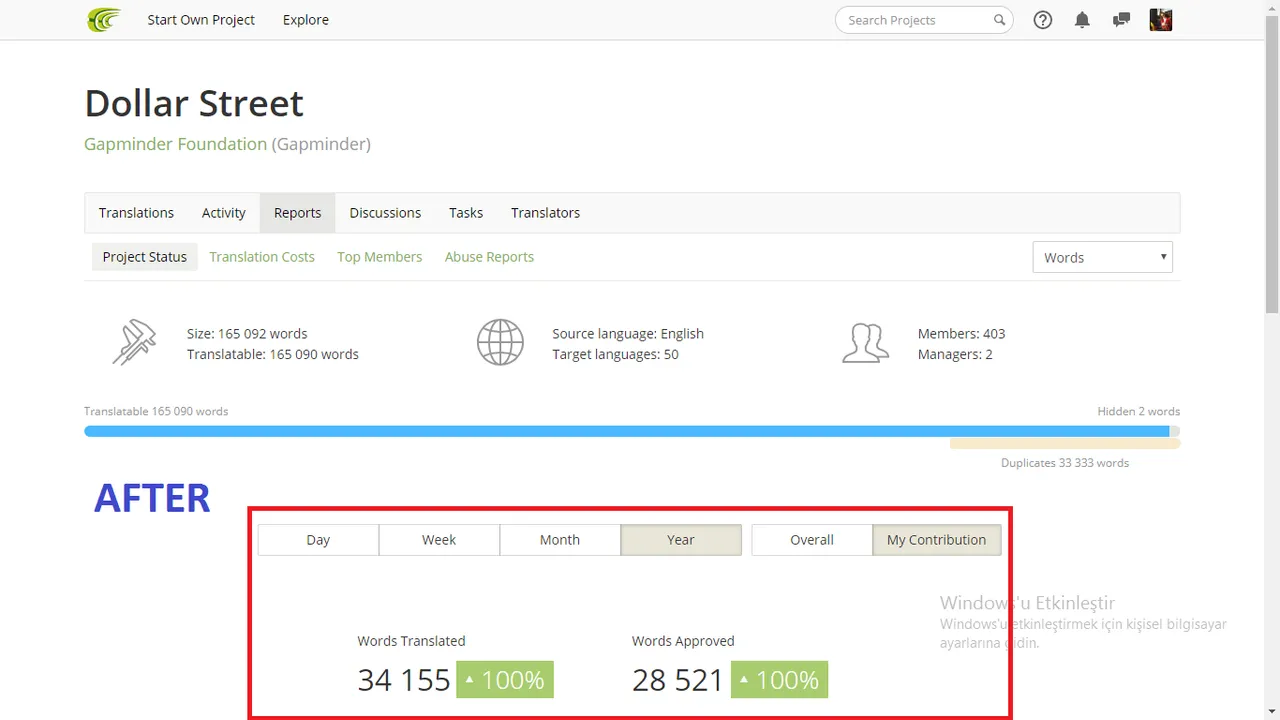Select Project Status sub-tab
Image resolution: width=1280 pixels, height=720 pixels.
145,257
